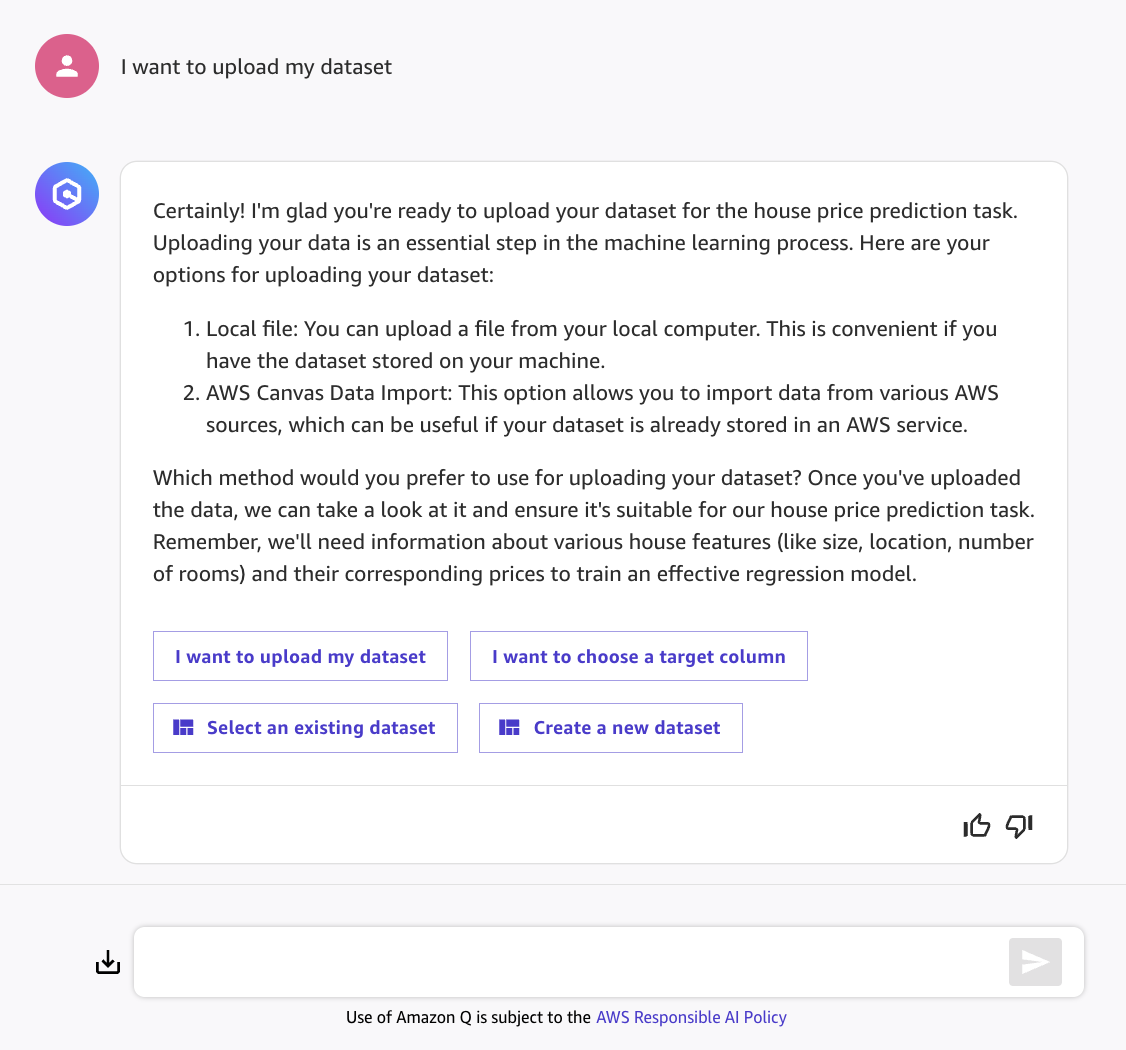This screenshot has height=1050, width=1126.
Task: Choose 'I want to choose a target column'
Action: (x=638, y=656)
